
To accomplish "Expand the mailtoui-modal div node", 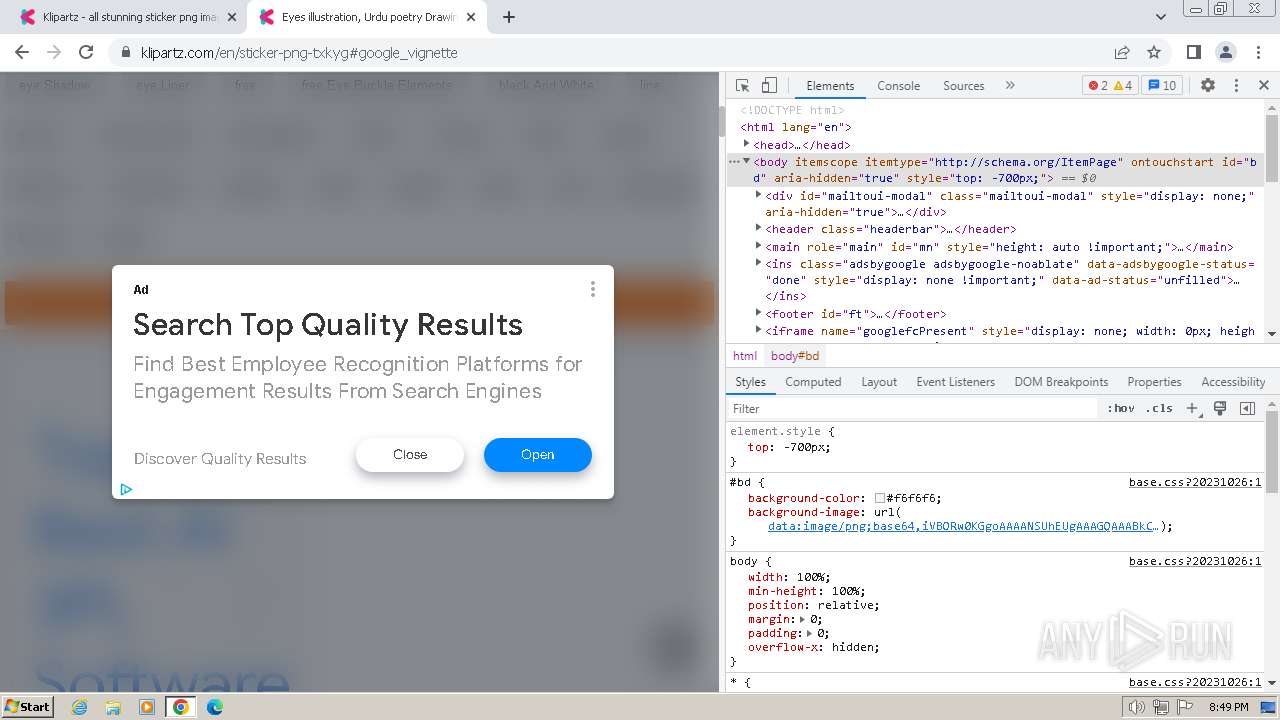I will click(758, 195).
